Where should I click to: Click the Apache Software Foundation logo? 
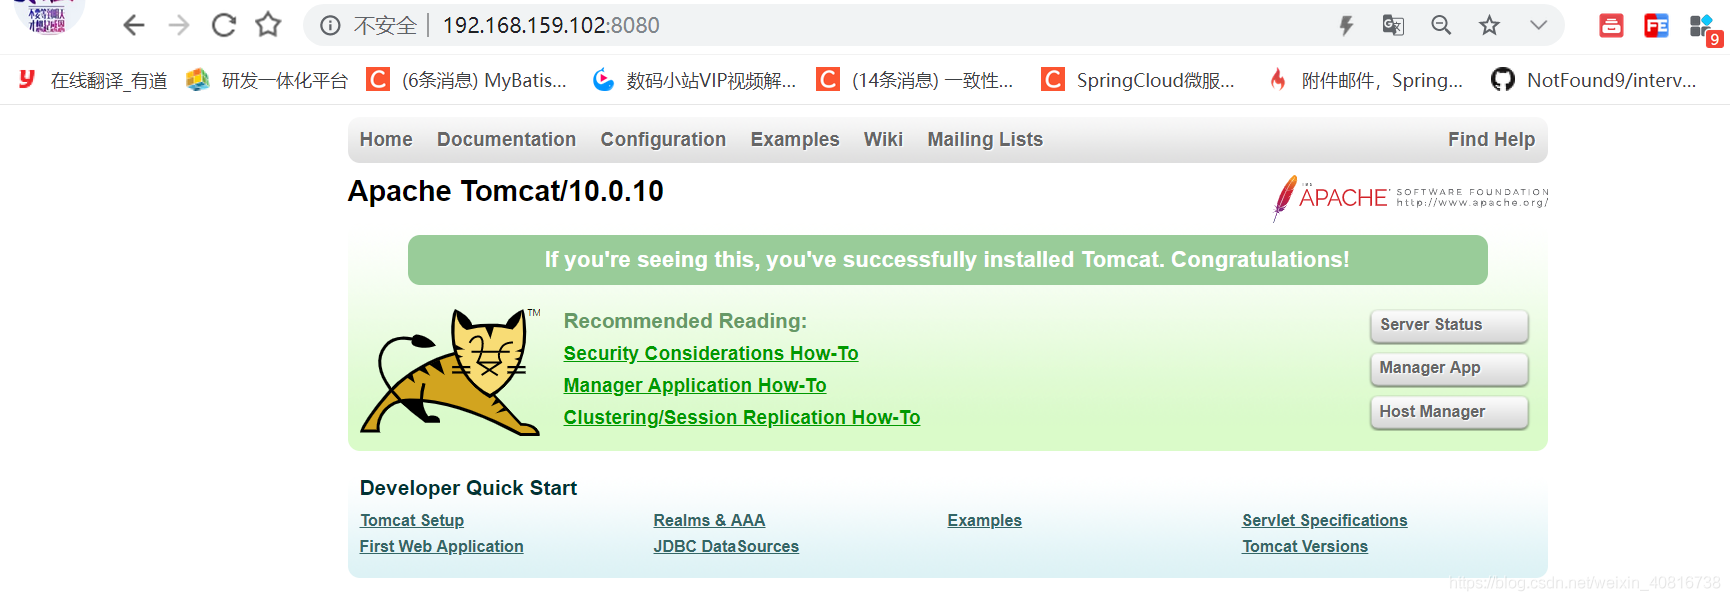[1410, 197]
